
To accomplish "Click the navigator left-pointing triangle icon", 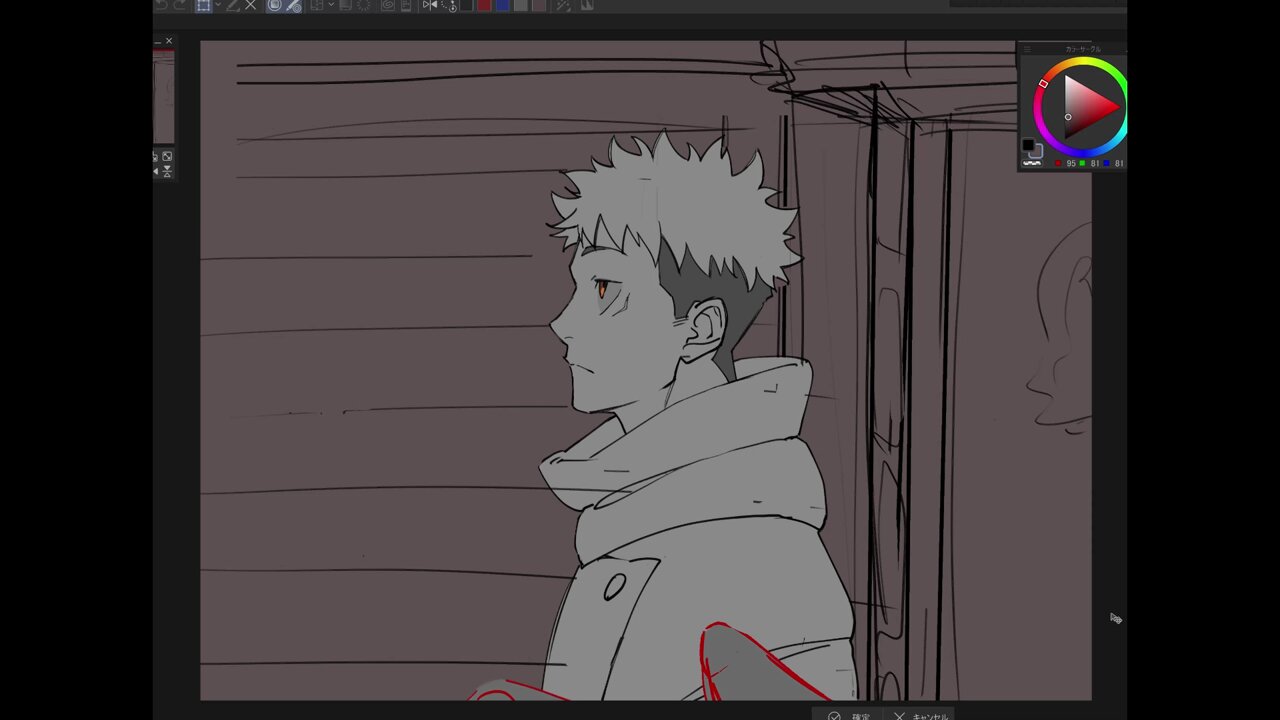I will click(x=156, y=172).
